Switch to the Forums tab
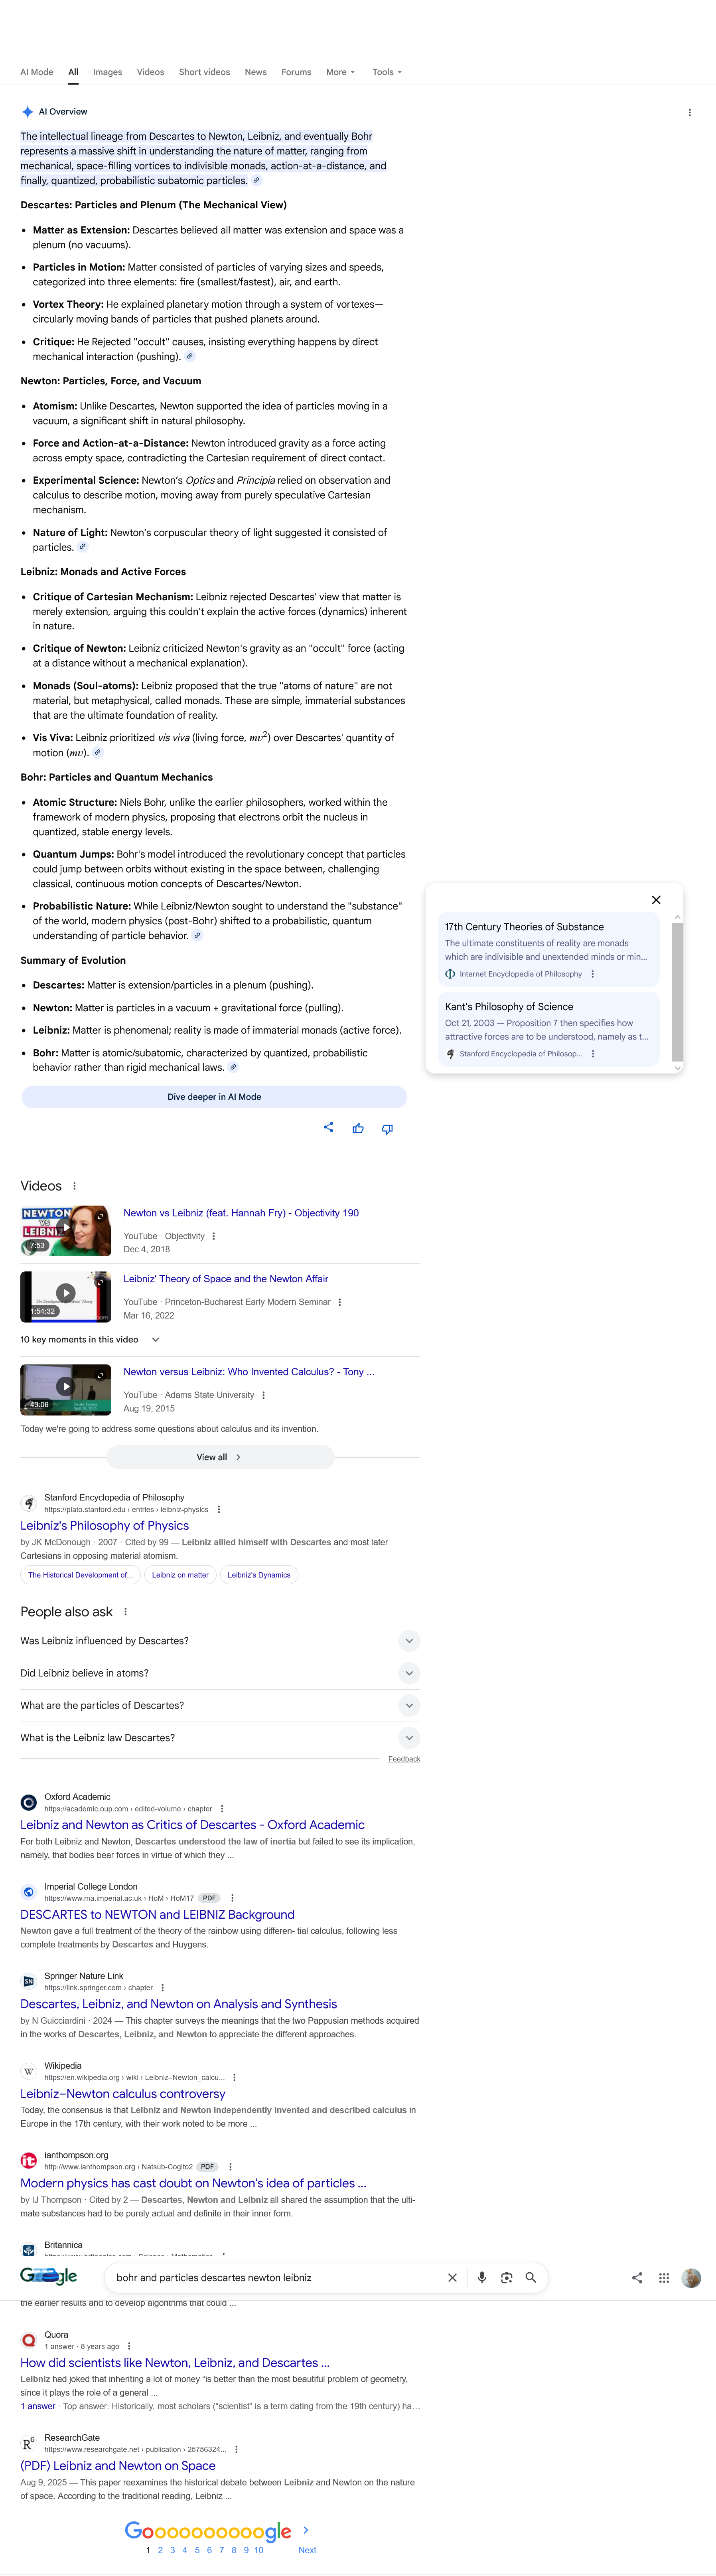 click(296, 72)
